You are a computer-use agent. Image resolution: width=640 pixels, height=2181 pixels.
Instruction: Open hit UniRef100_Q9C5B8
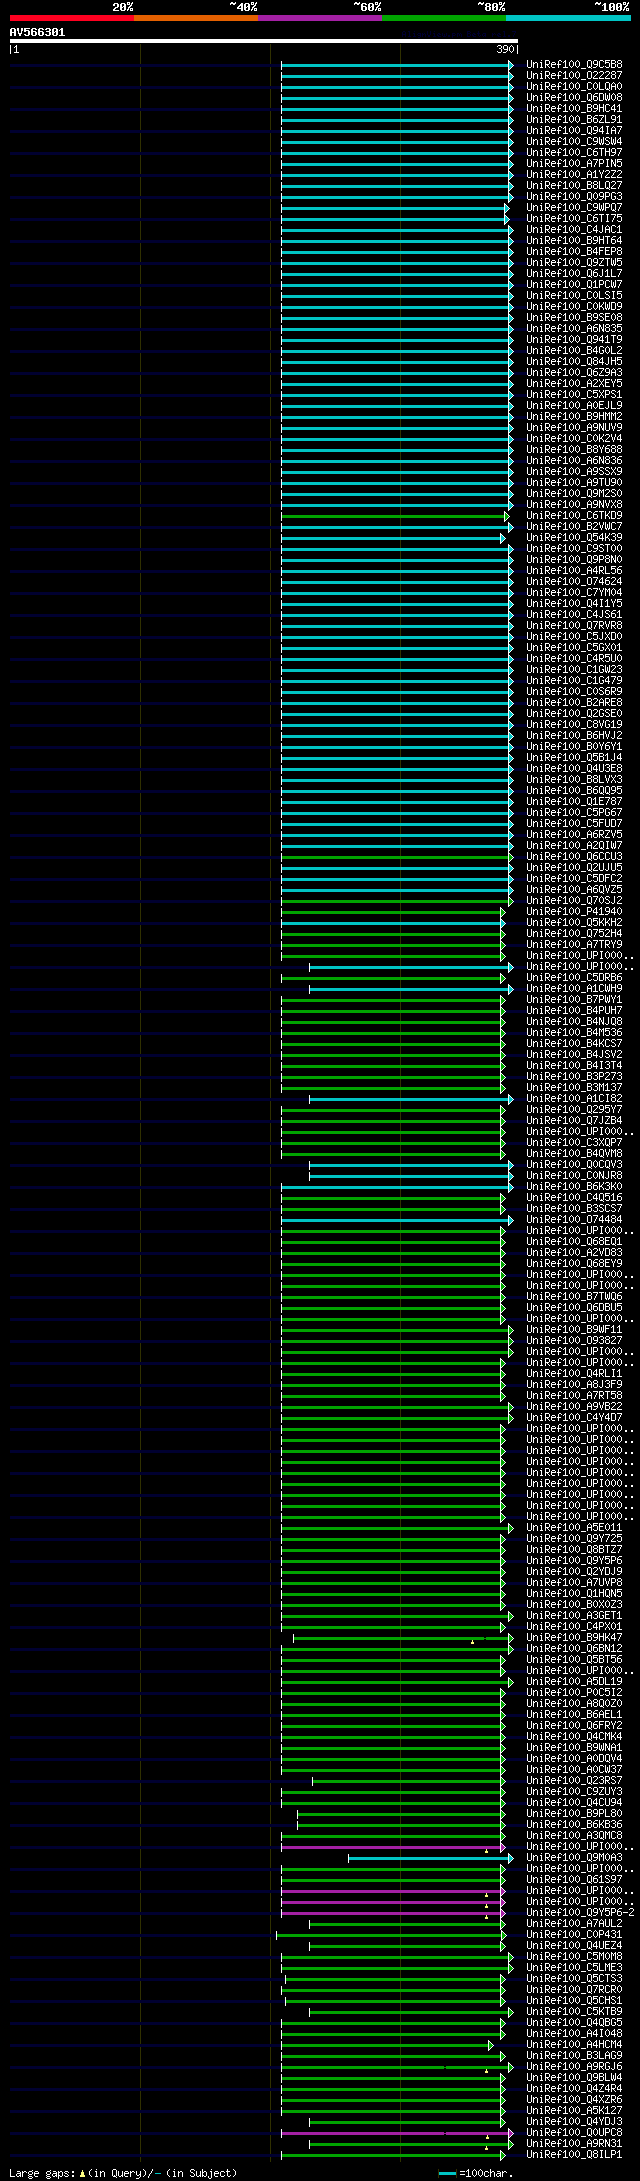tap(574, 64)
